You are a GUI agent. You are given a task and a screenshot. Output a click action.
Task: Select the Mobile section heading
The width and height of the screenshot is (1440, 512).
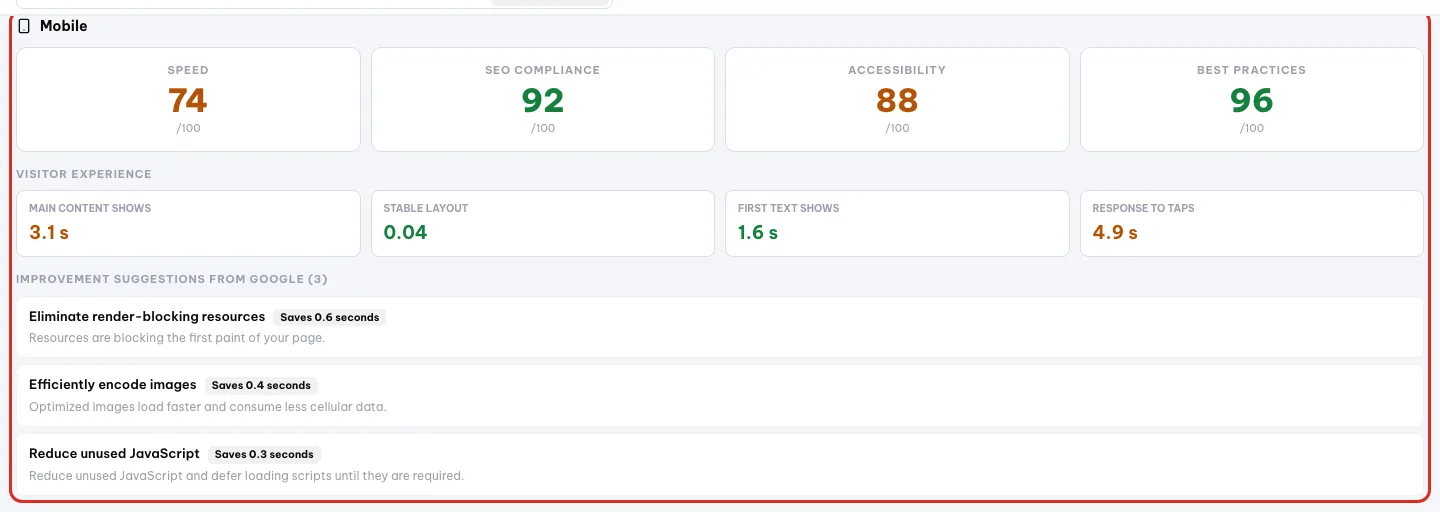pos(63,26)
